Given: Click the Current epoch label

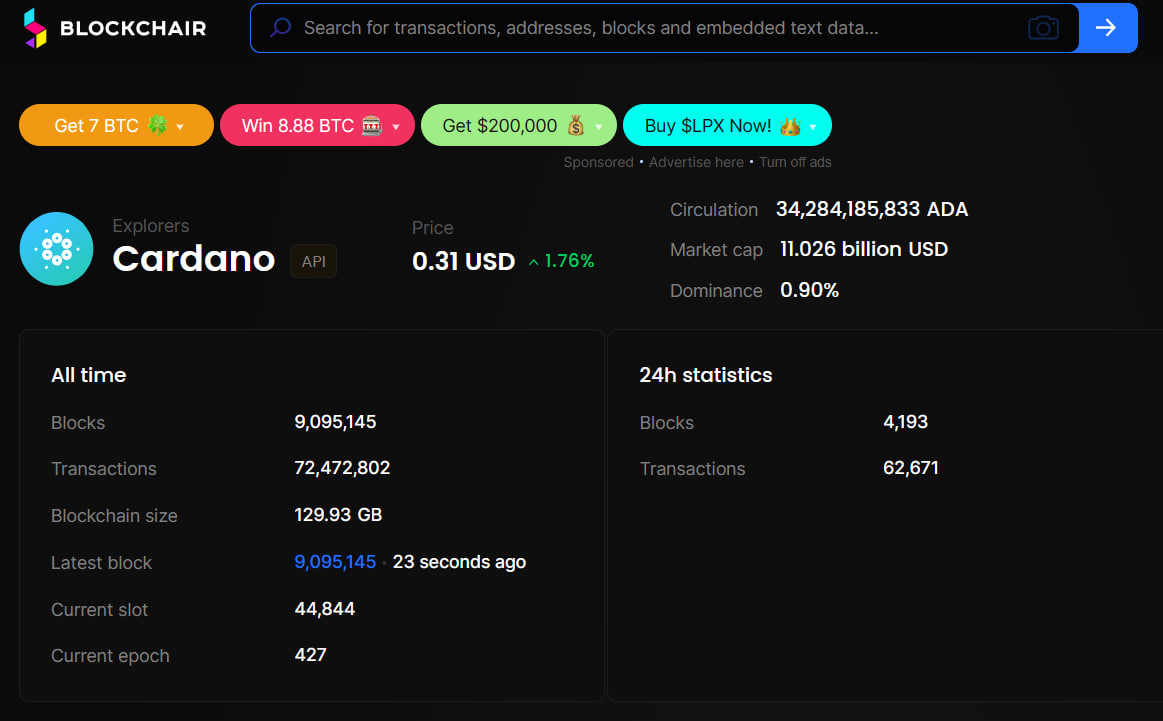Looking at the screenshot, I should pos(111,656).
